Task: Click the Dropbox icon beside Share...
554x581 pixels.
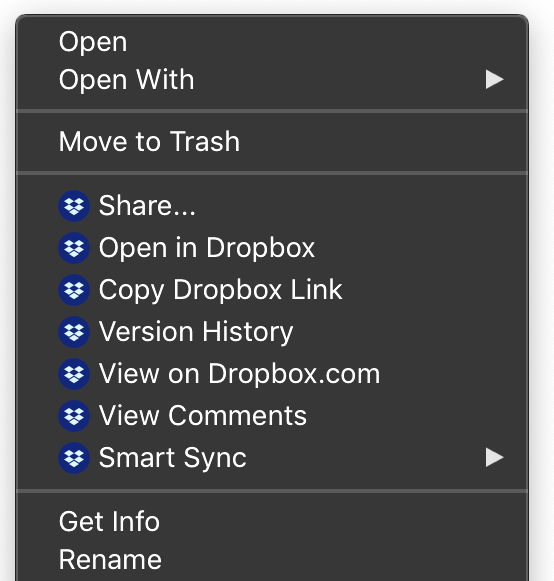Action: (x=74, y=206)
